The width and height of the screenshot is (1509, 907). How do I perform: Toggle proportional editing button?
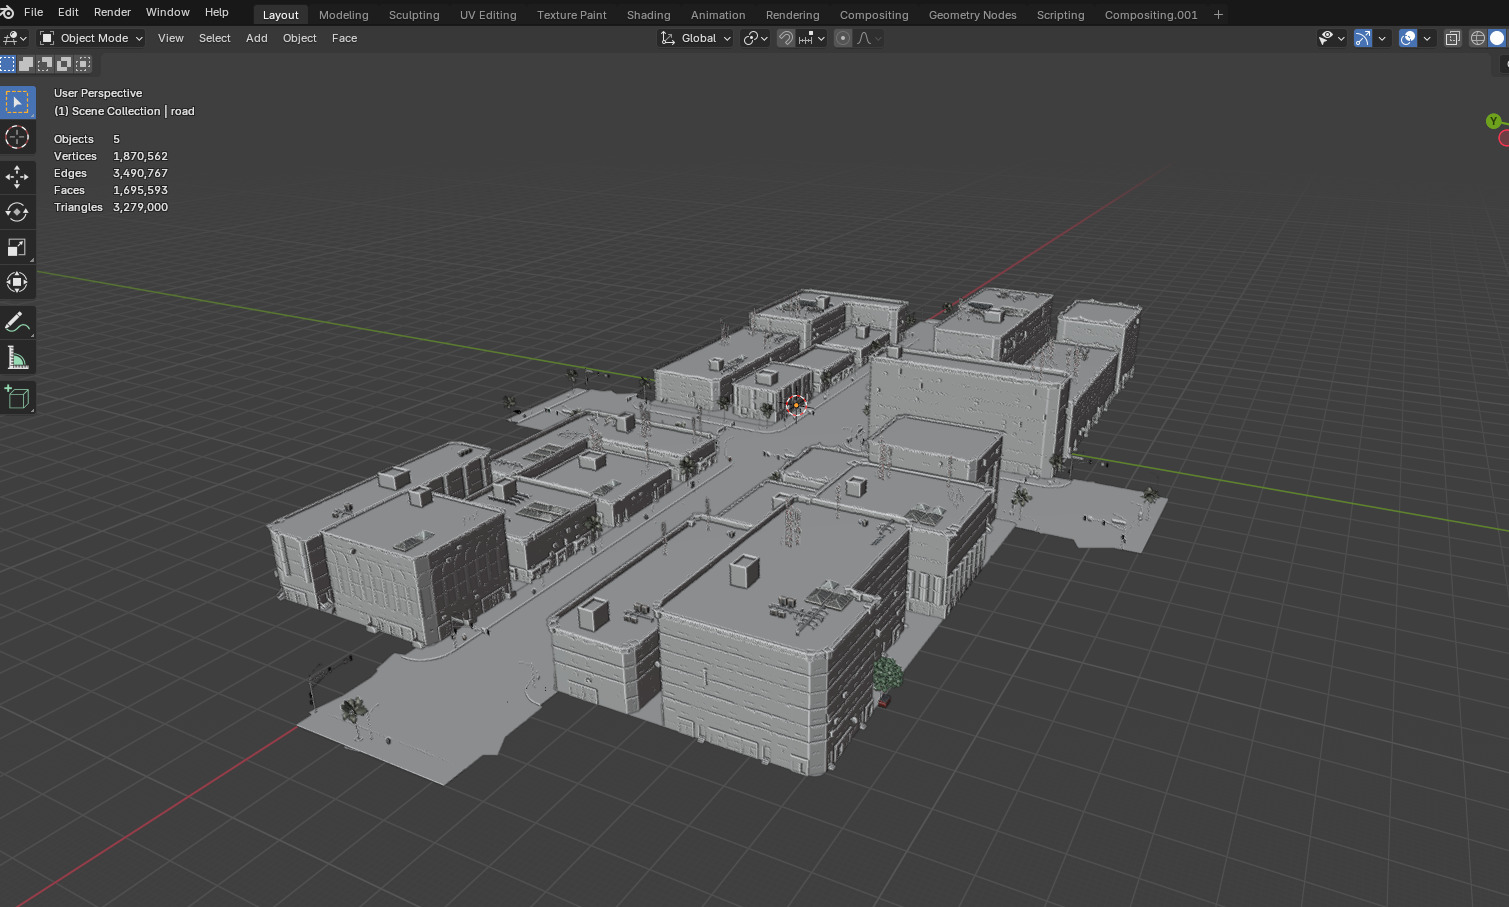coord(843,38)
